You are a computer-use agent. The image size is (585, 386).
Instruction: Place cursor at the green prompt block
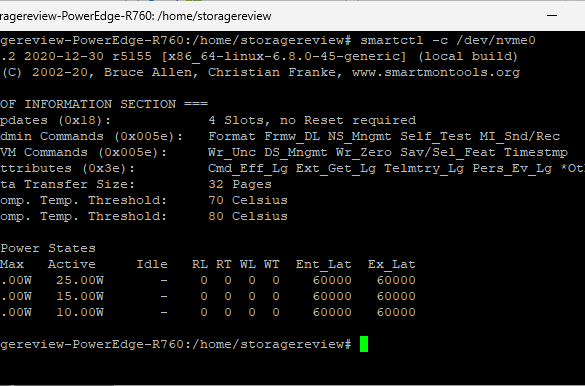[364, 344]
